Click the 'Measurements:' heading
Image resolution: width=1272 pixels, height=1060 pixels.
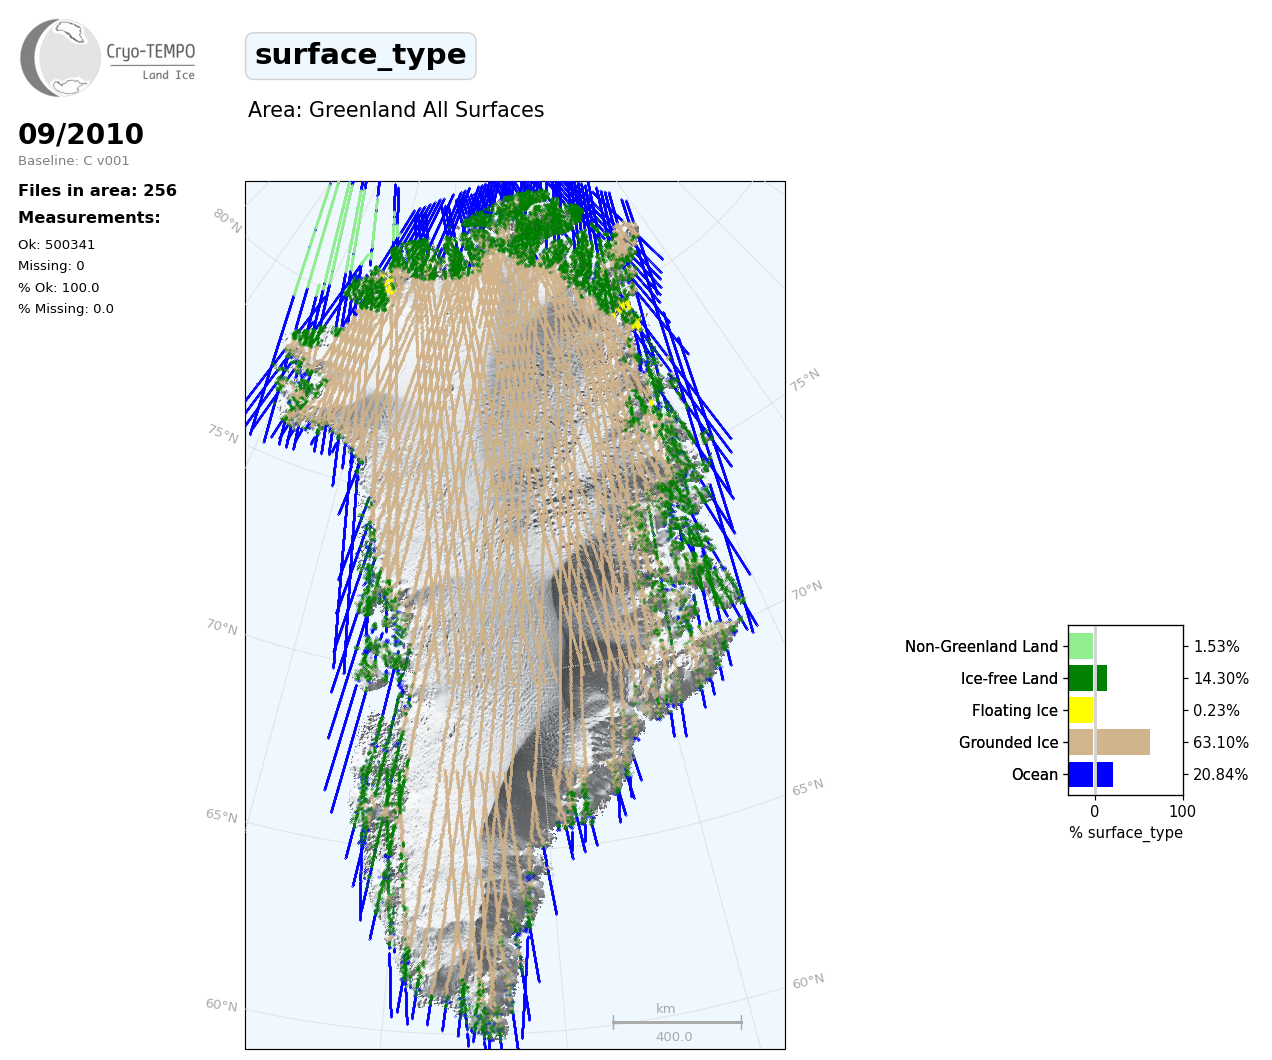pyautogui.click(x=89, y=217)
